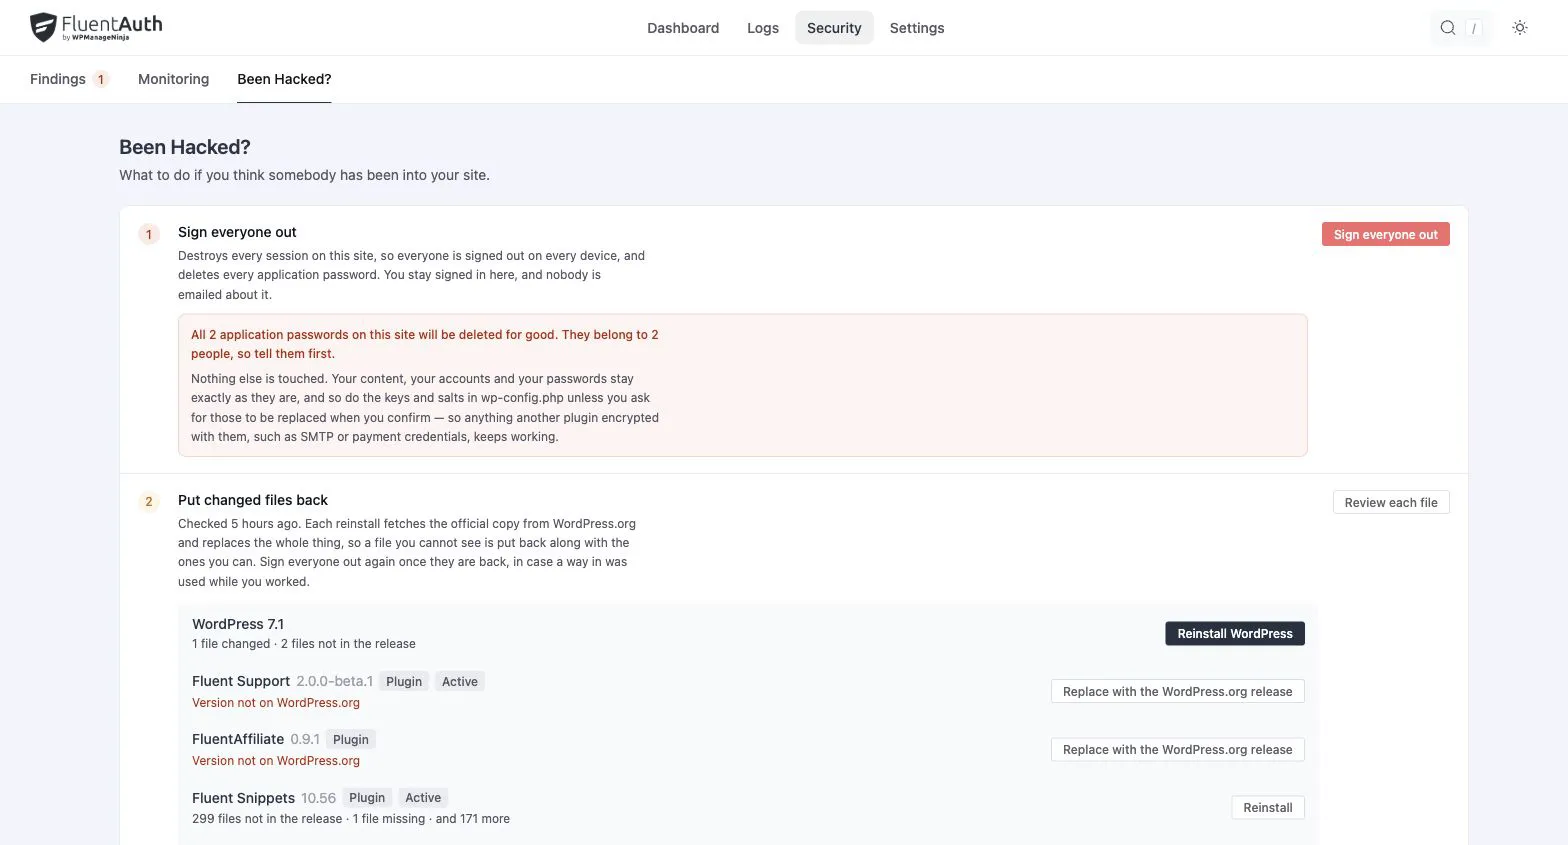Screen dimensions: 1568x845
Task: Click FluentAffiliate's Plugin badge
Action: click(x=351, y=739)
